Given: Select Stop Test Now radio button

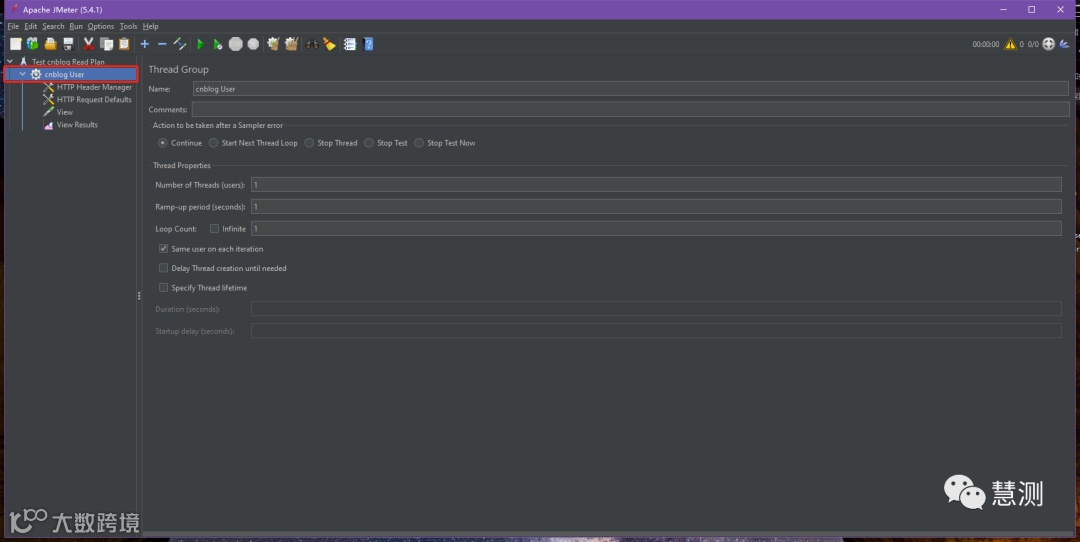Looking at the screenshot, I should tap(419, 143).
